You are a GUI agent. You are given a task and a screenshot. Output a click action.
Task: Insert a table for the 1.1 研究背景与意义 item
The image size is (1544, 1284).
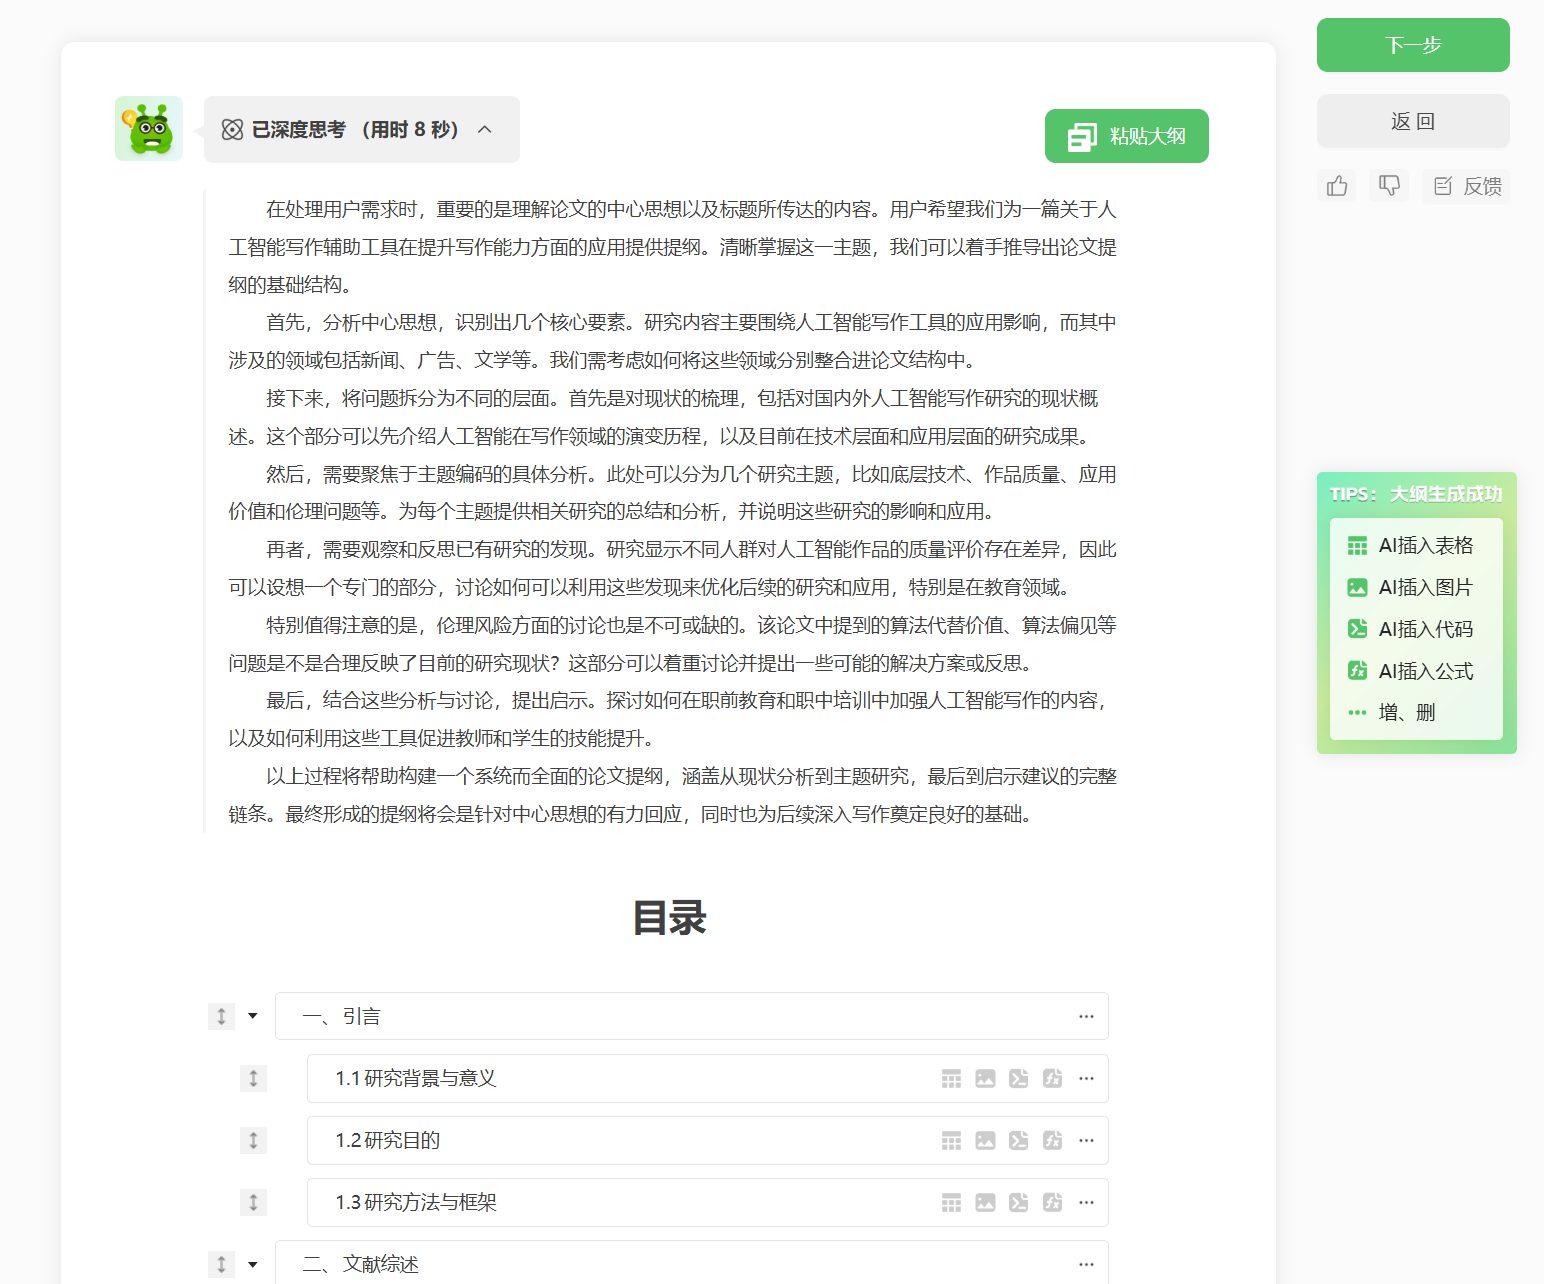(950, 1078)
